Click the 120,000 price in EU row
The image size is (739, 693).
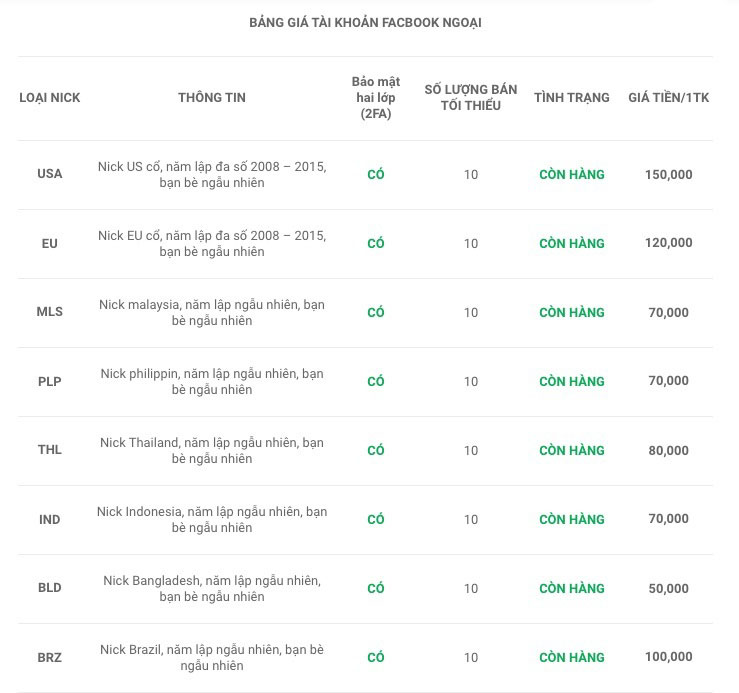668,243
